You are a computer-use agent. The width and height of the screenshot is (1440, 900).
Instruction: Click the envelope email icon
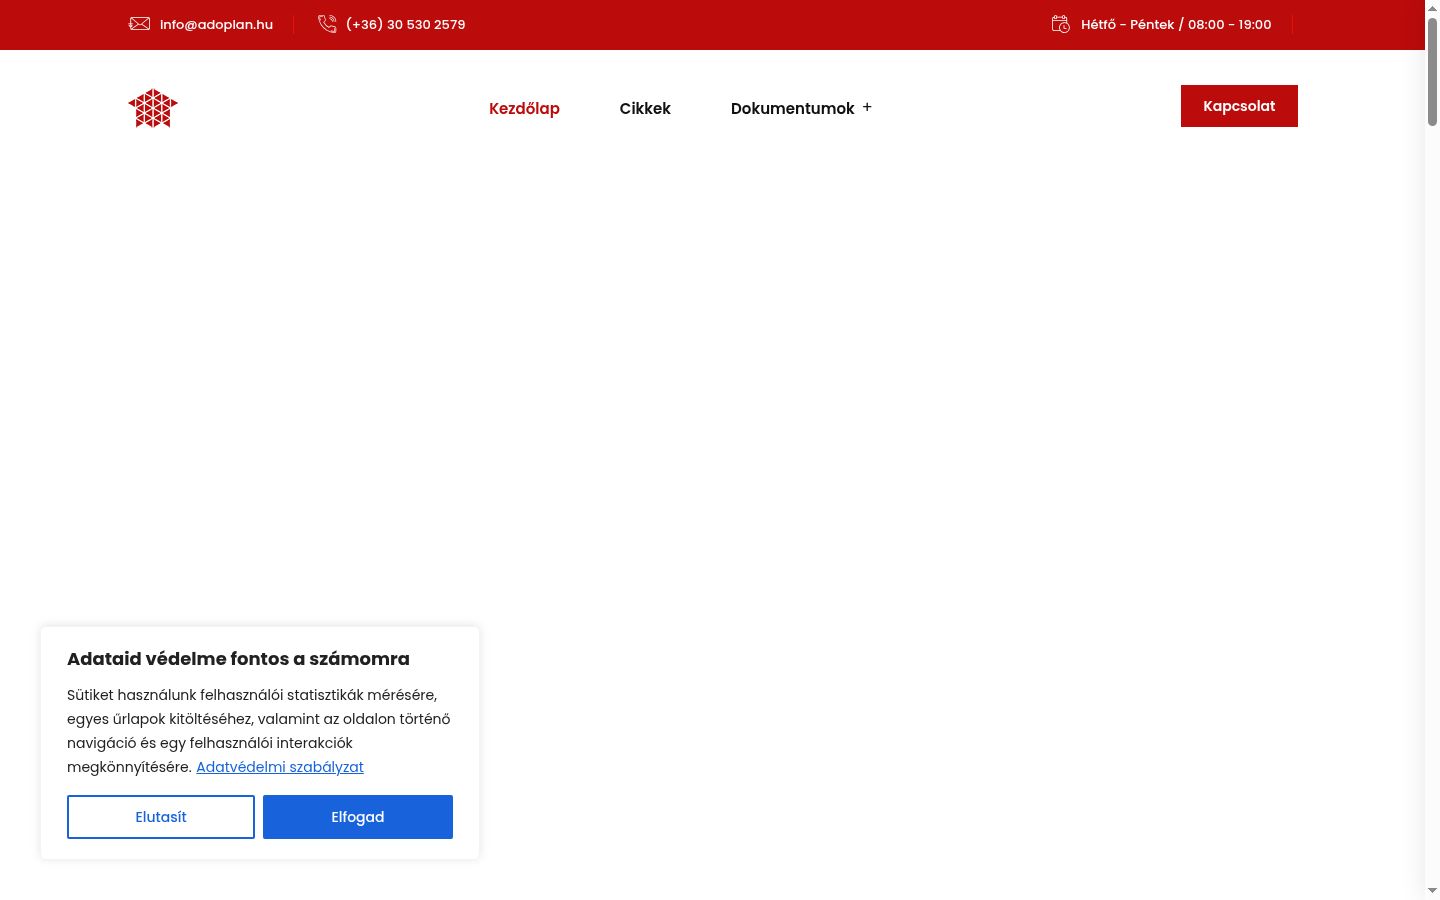pos(139,24)
